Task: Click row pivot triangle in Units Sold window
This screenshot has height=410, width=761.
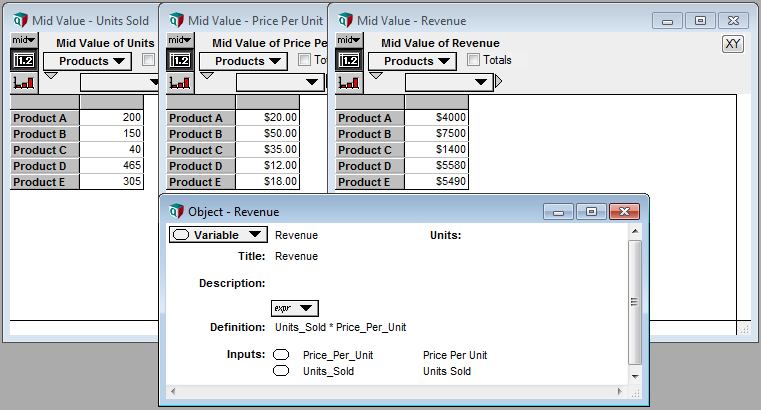Action: click(x=51, y=76)
